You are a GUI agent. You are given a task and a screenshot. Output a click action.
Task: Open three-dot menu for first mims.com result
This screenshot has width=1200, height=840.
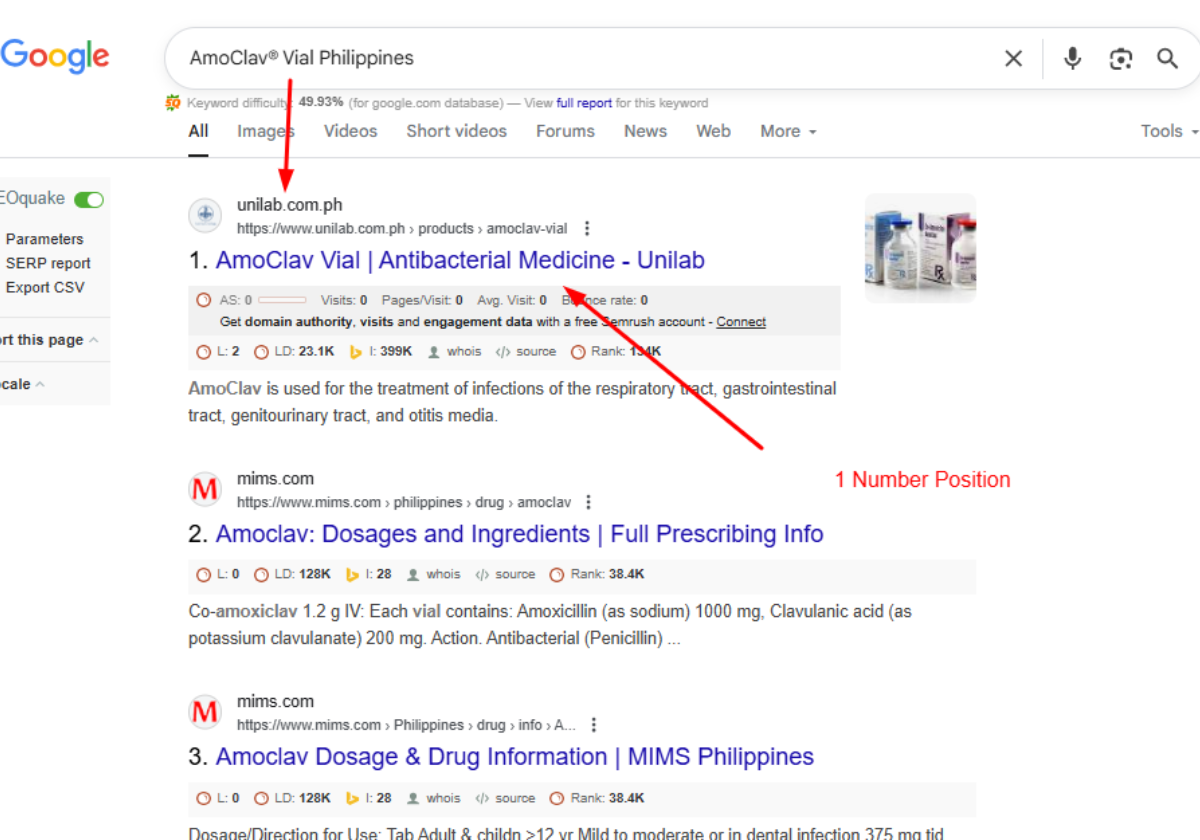[x=589, y=502]
